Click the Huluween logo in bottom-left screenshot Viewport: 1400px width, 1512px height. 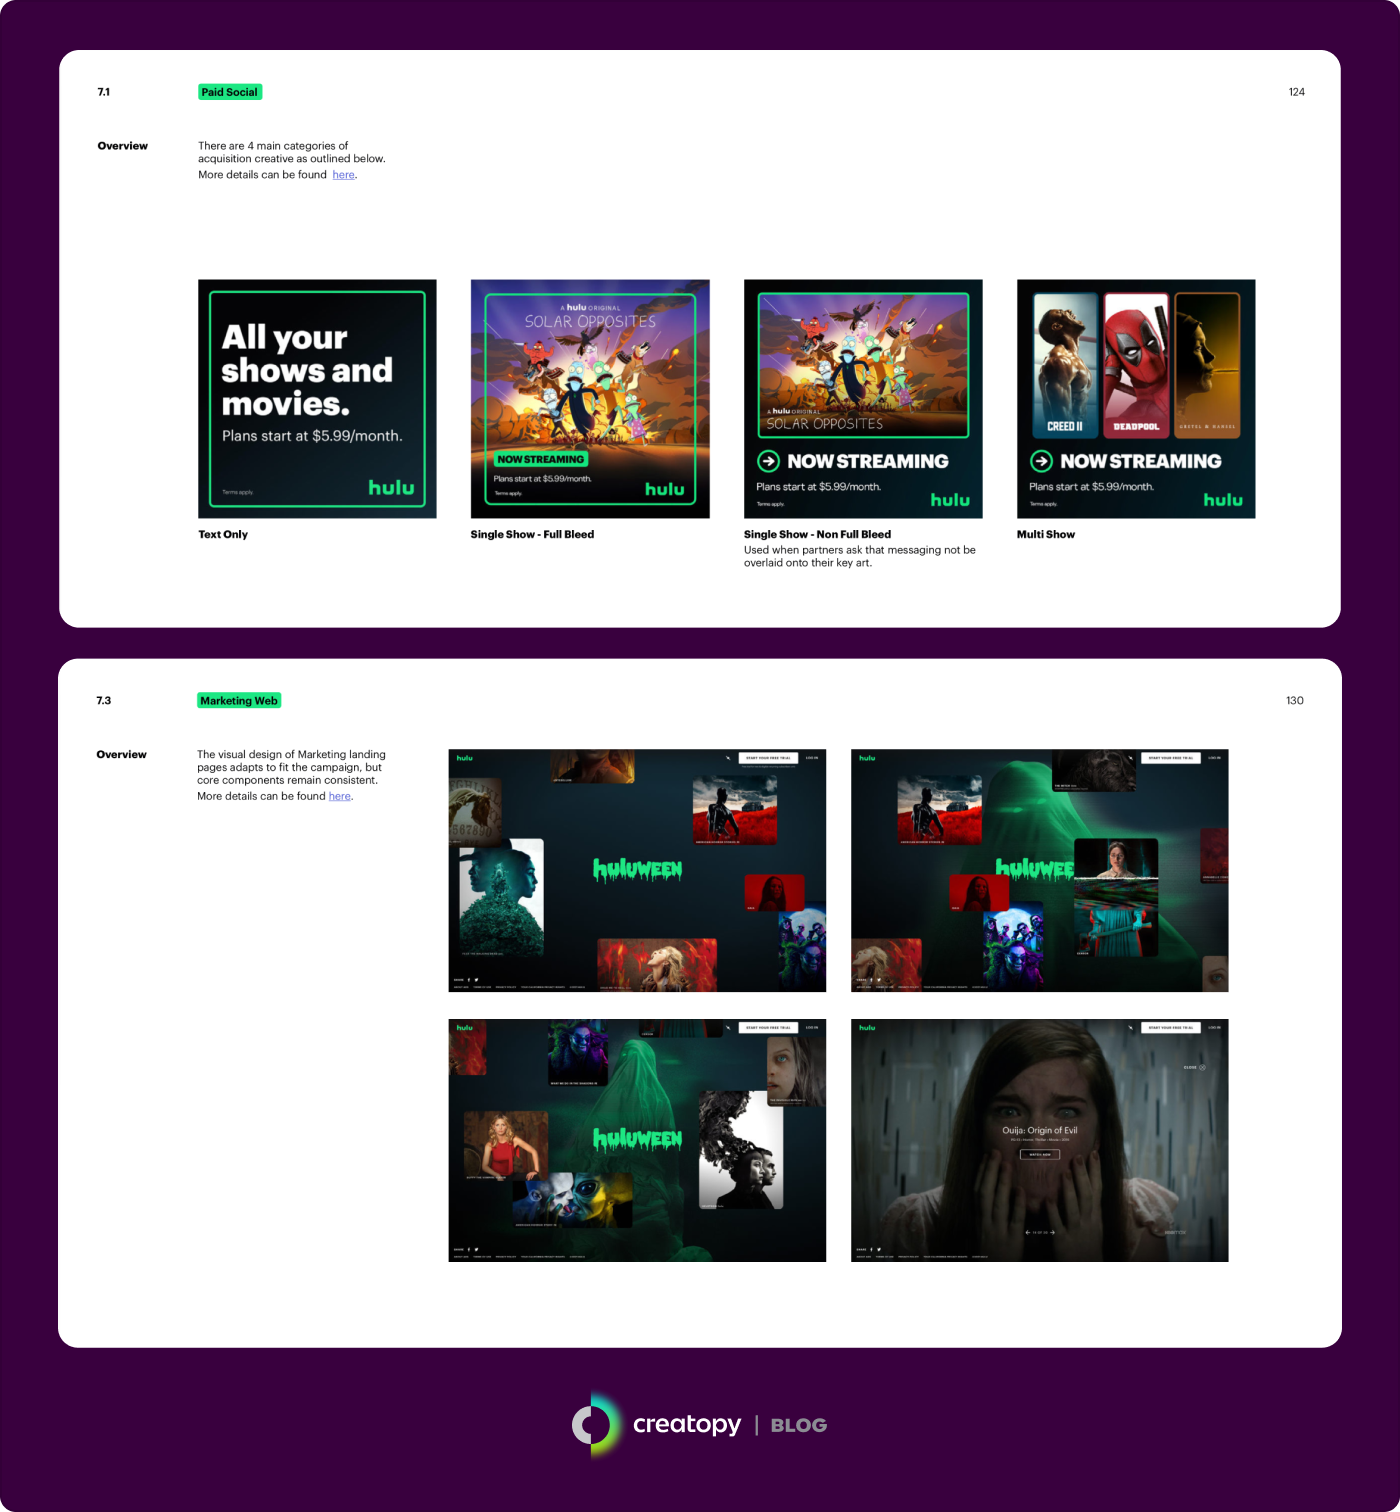point(637,1139)
